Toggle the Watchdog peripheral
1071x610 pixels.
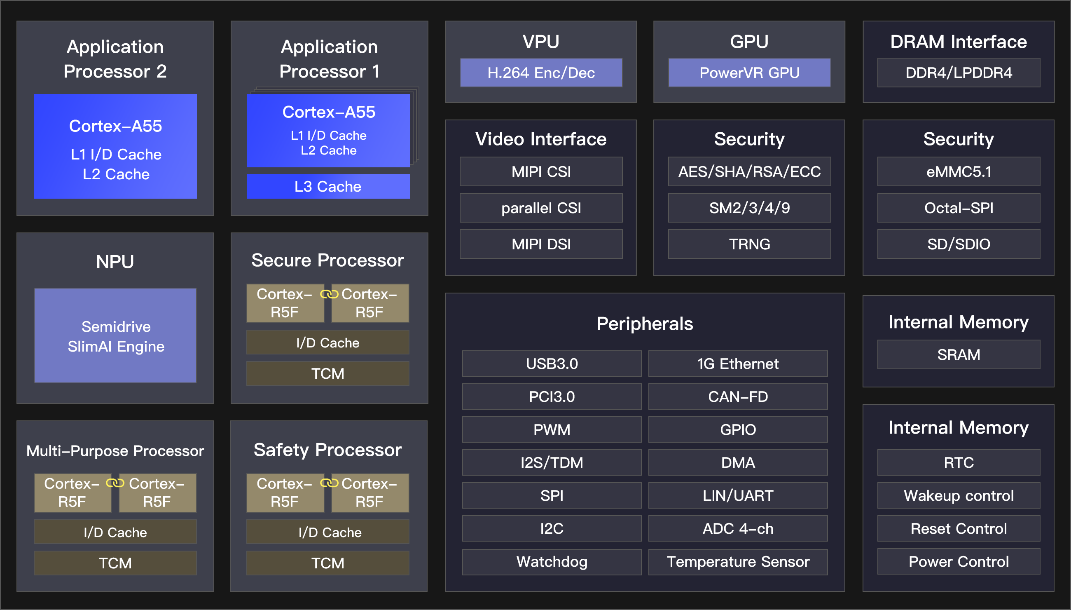click(x=551, y=562)
